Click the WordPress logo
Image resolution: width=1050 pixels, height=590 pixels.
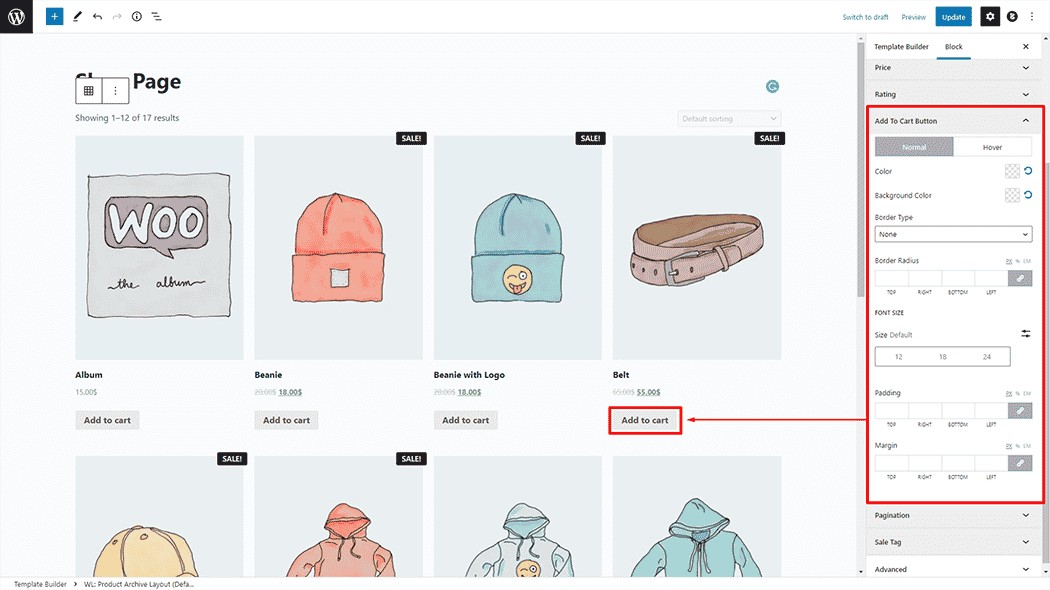(x=16, y=17)
